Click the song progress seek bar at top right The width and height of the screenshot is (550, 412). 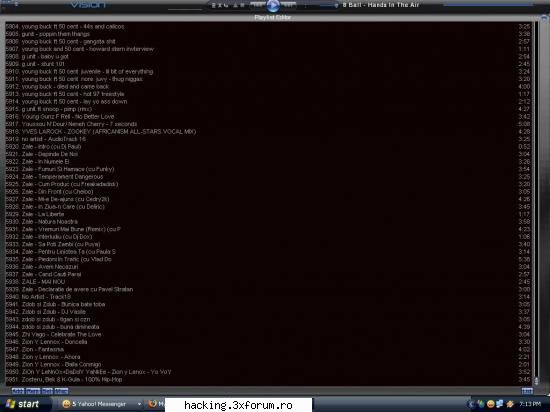(x=488, y=5)
